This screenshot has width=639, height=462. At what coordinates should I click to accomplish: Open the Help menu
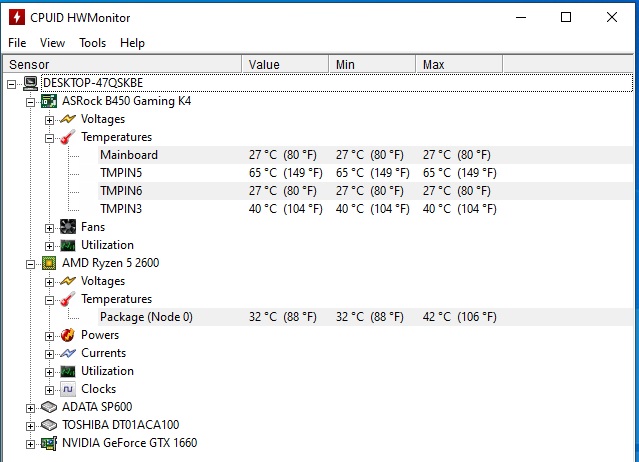(x=132, y=43)
